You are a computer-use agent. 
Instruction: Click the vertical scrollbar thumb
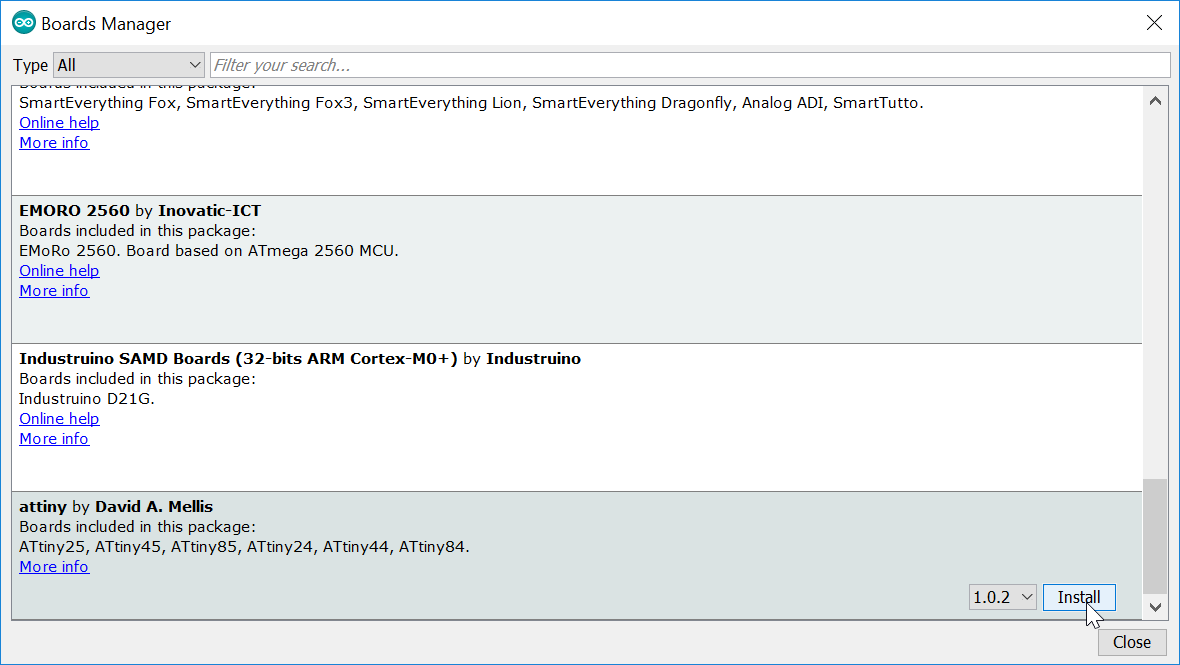1155,536
